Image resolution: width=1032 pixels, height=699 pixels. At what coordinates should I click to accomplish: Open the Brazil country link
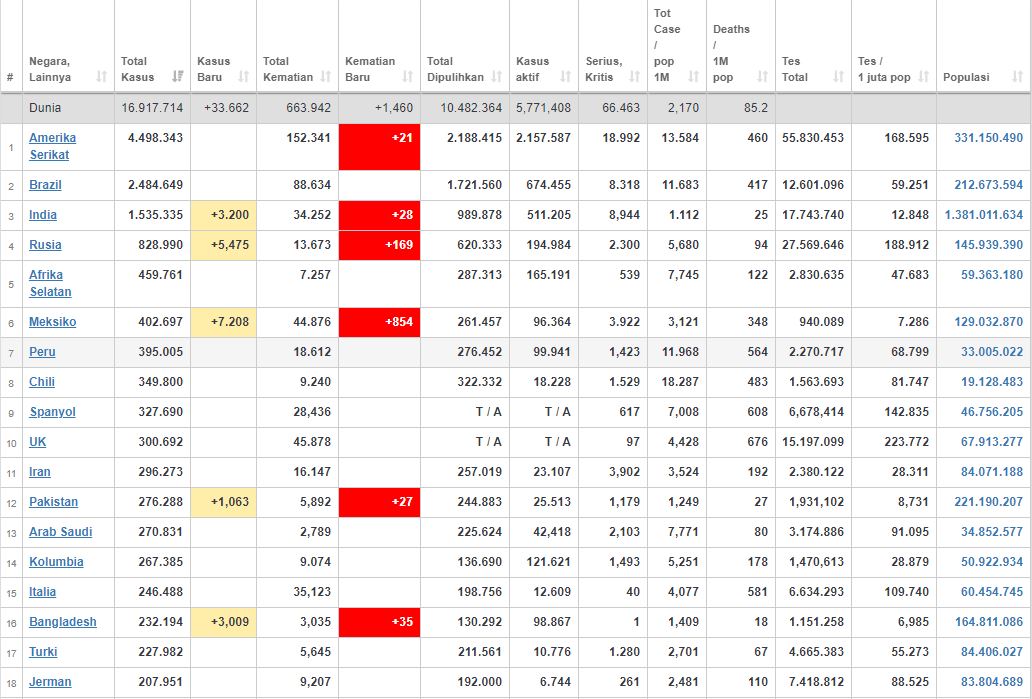tap(45, 185)
